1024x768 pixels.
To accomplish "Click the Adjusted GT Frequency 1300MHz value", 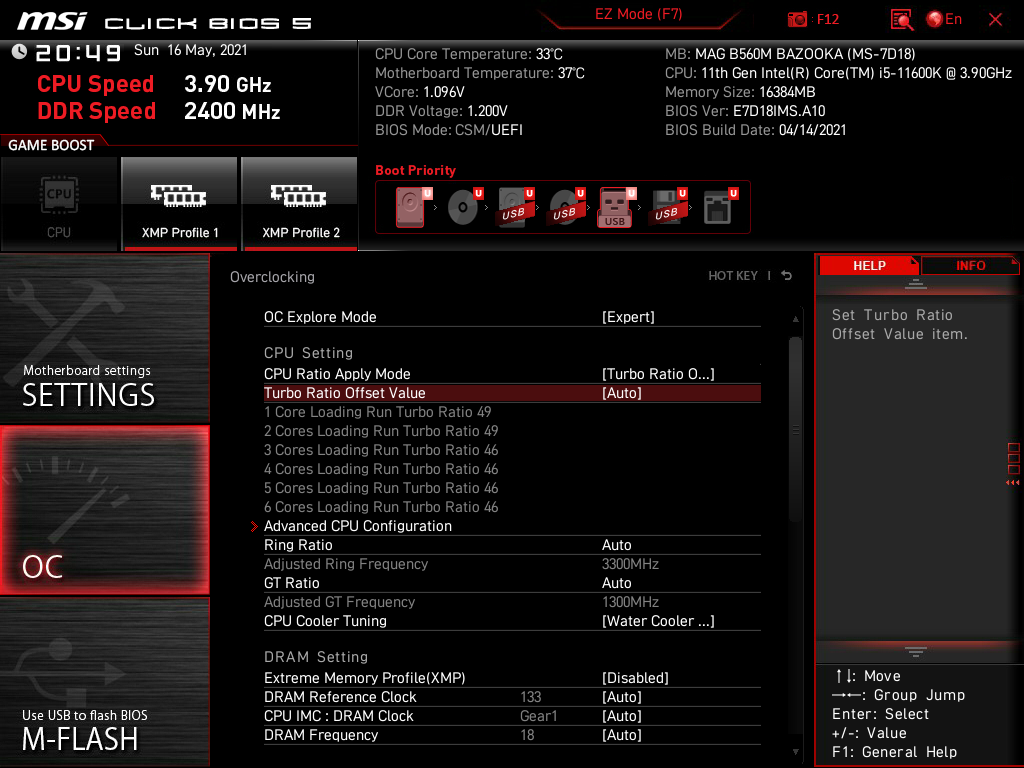I will (x=630, y=601).
